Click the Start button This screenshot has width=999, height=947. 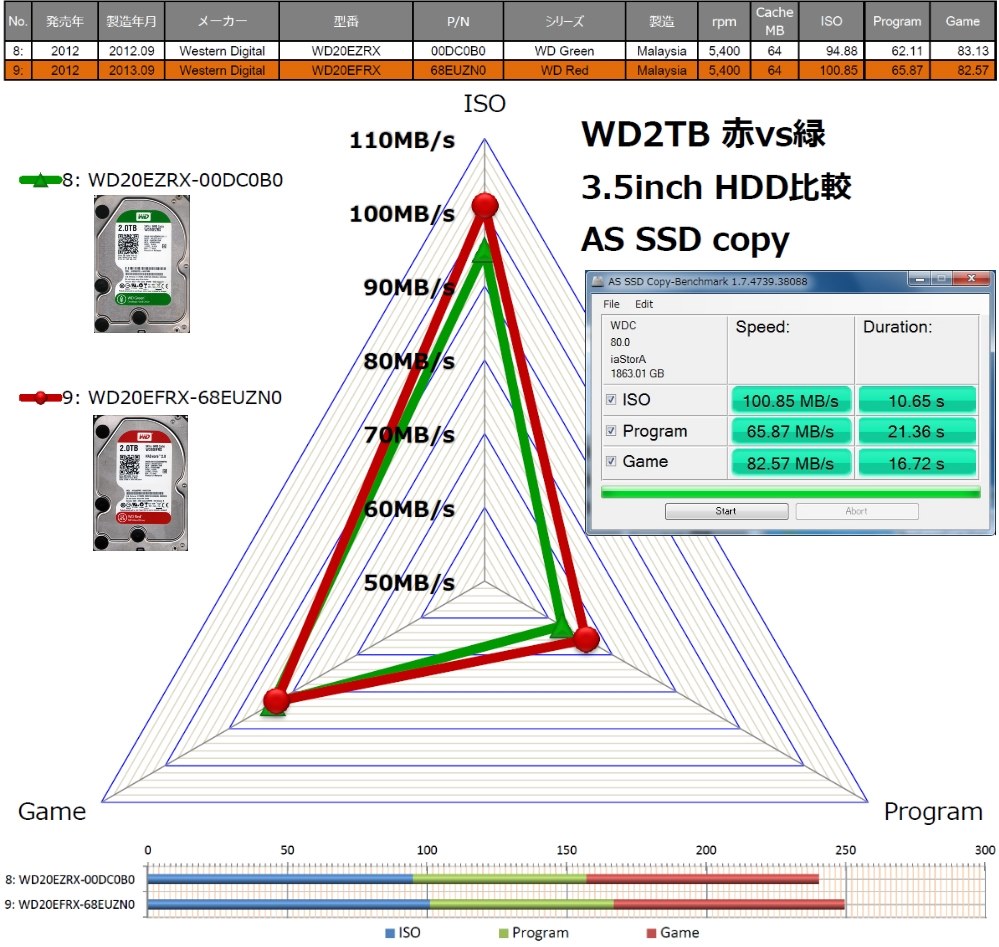click(x=726, y=511)
